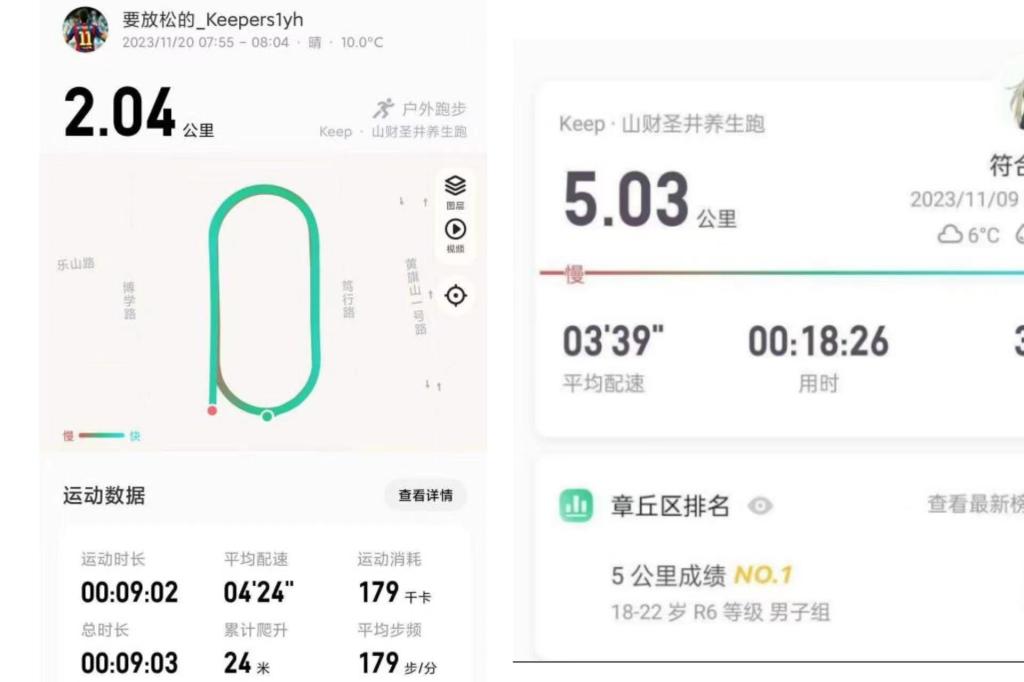This screenshot has height=682, width=1024.
Task: Click the slow-fast pace color legend
Action: (102, 436)
